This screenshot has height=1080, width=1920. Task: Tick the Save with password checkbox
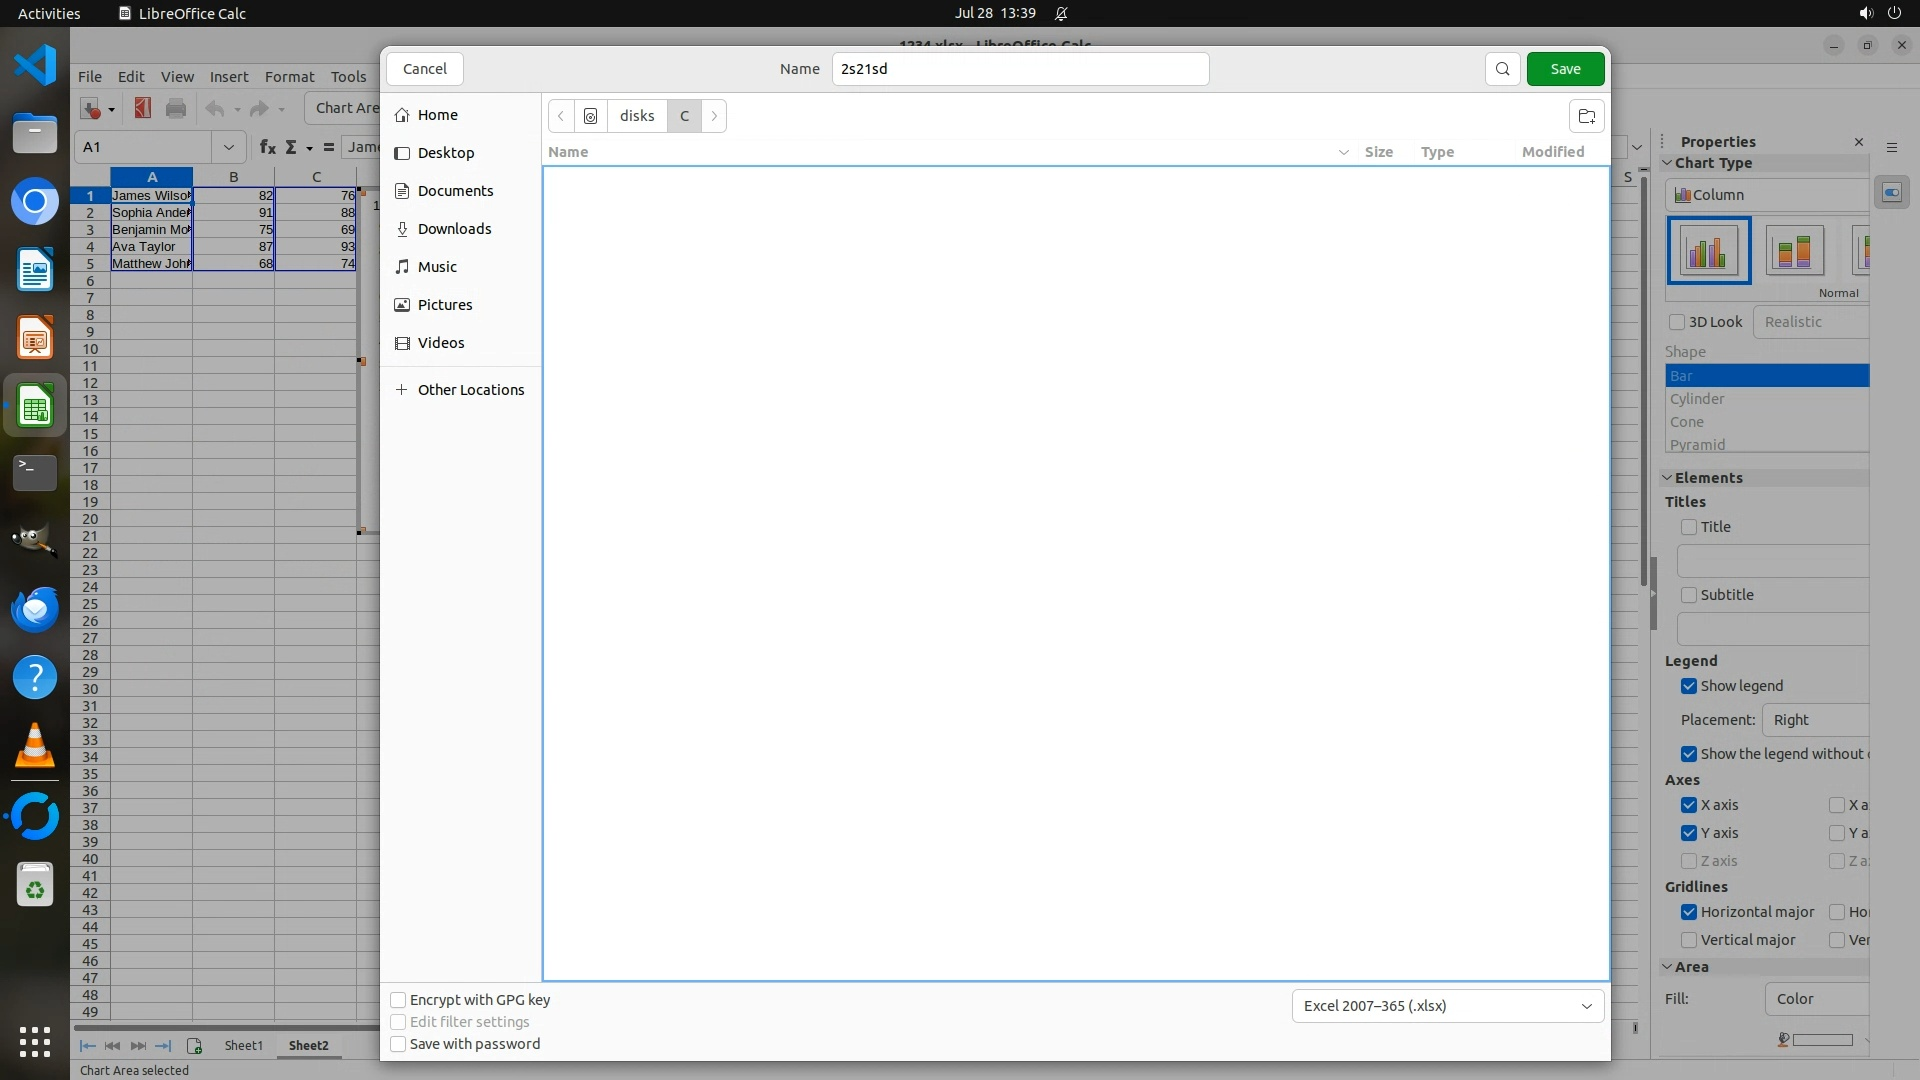click(398, 1044)
